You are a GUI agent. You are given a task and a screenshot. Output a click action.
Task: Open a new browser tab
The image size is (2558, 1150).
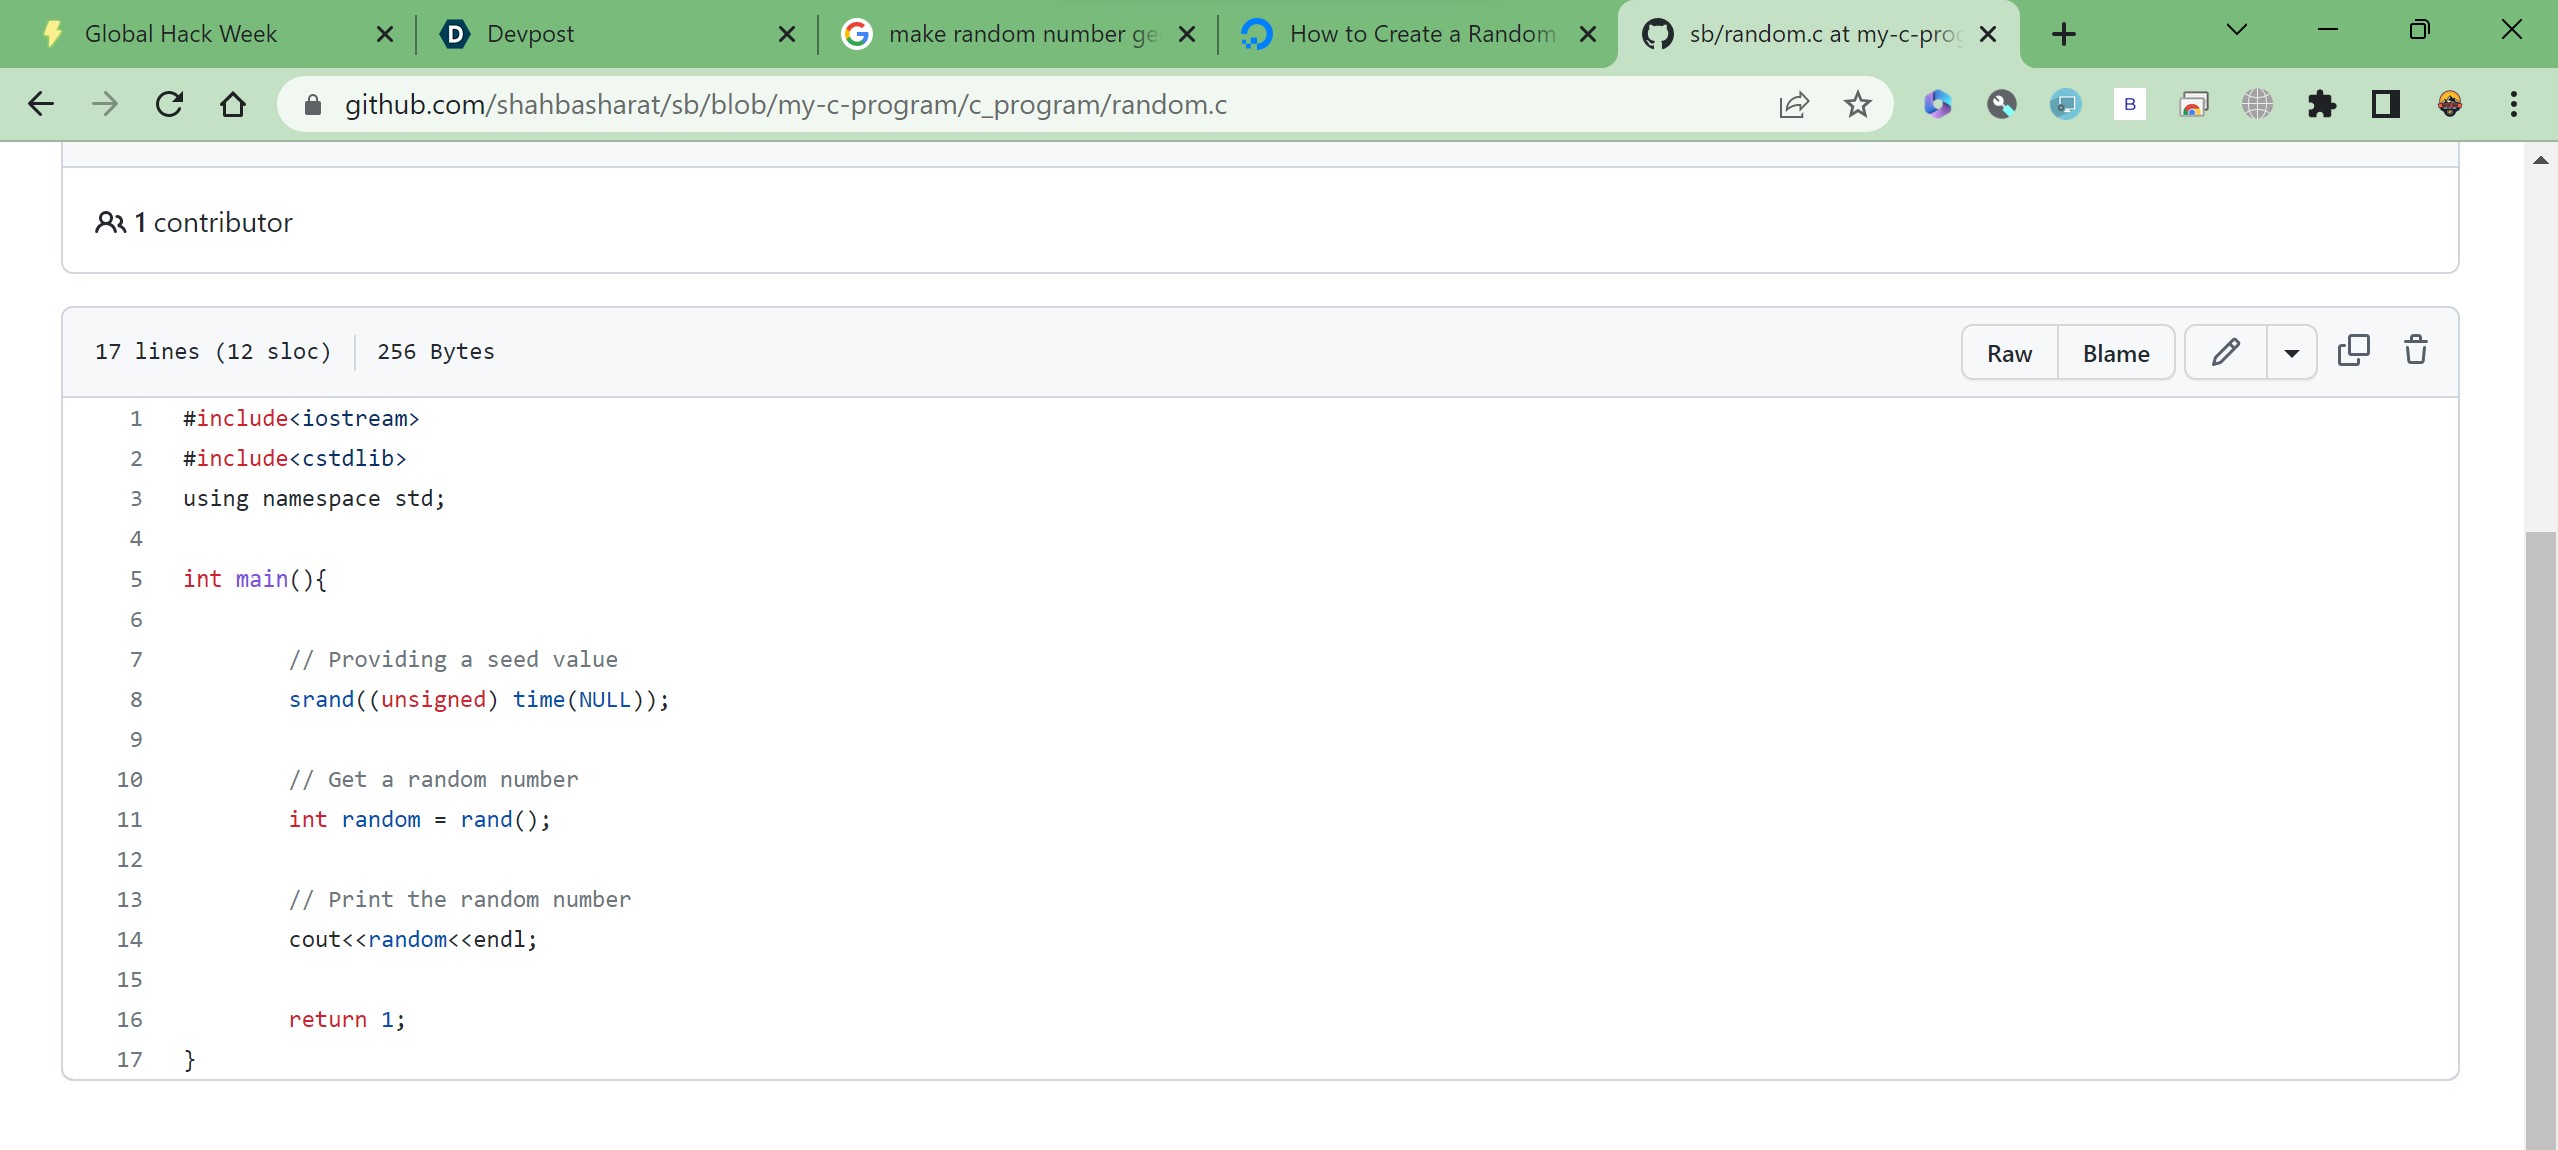pyautogui.click(x=2063, y=34)
